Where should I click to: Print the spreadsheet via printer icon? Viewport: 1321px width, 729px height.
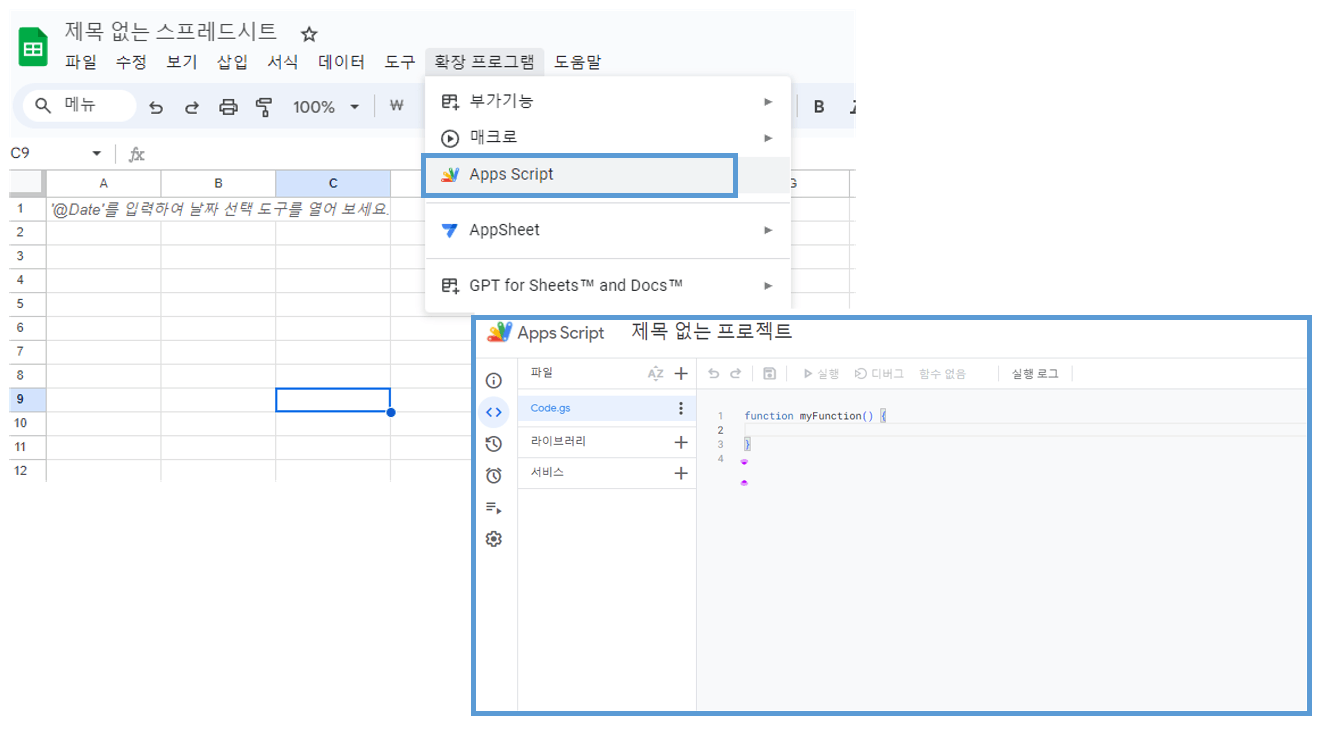229,107
